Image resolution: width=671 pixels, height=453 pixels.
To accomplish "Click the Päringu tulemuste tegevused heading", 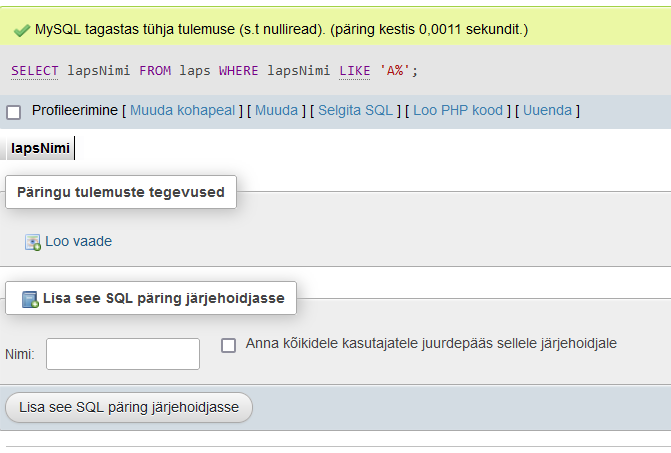I will (121, 192).
